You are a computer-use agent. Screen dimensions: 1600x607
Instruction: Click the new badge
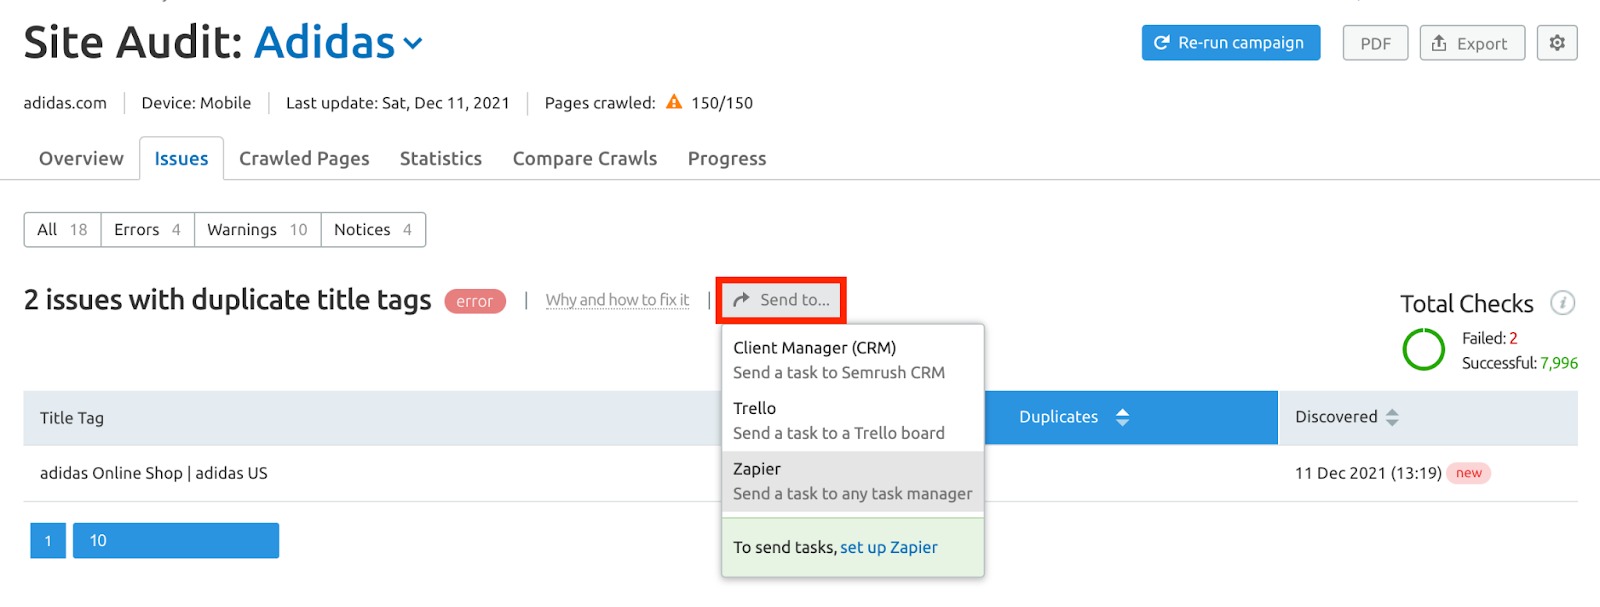coord(1469,473)
